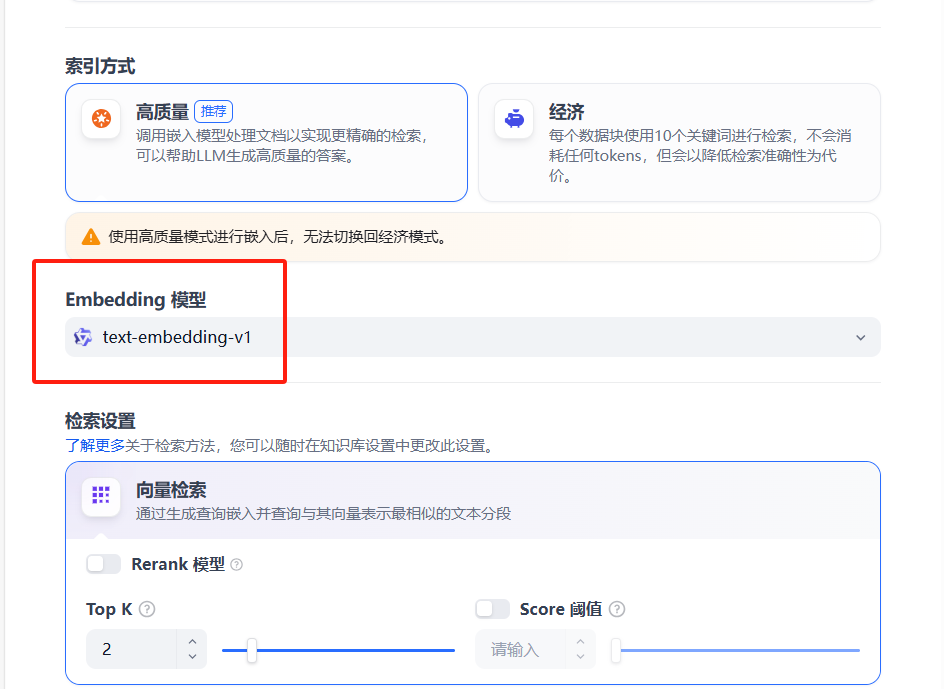Click the yellow warning triangle icon
The height and width of the screenshot is (689, 944).
pyautogui.click(x=91, y=237)
